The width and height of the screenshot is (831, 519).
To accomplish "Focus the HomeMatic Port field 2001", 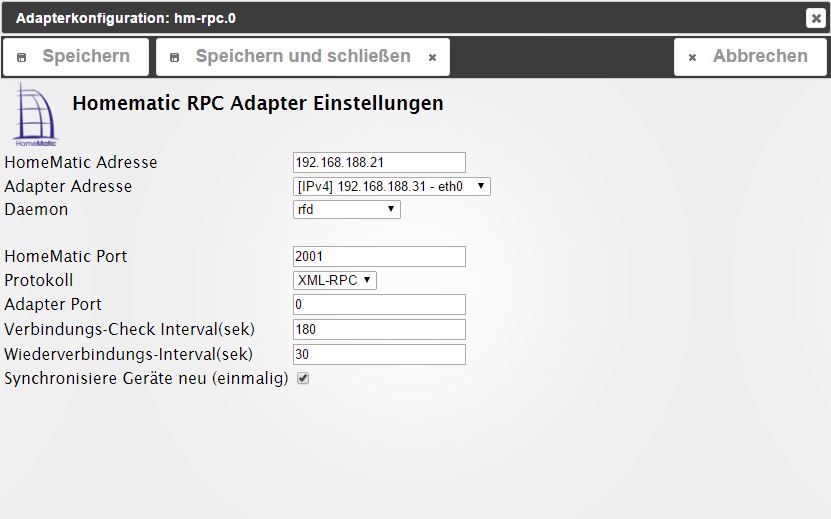I will point(379,257).
